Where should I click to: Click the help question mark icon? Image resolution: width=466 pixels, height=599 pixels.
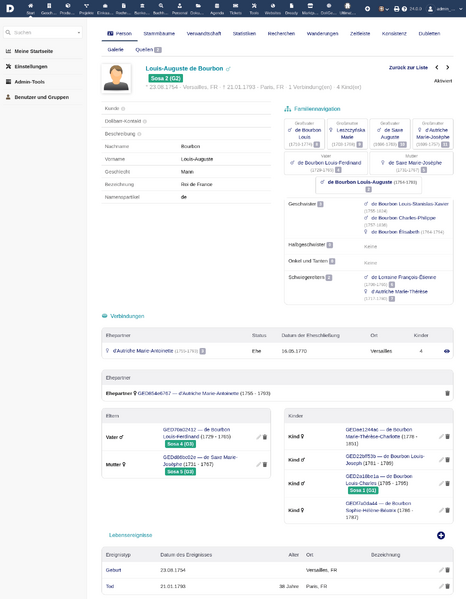coord(404,8)
